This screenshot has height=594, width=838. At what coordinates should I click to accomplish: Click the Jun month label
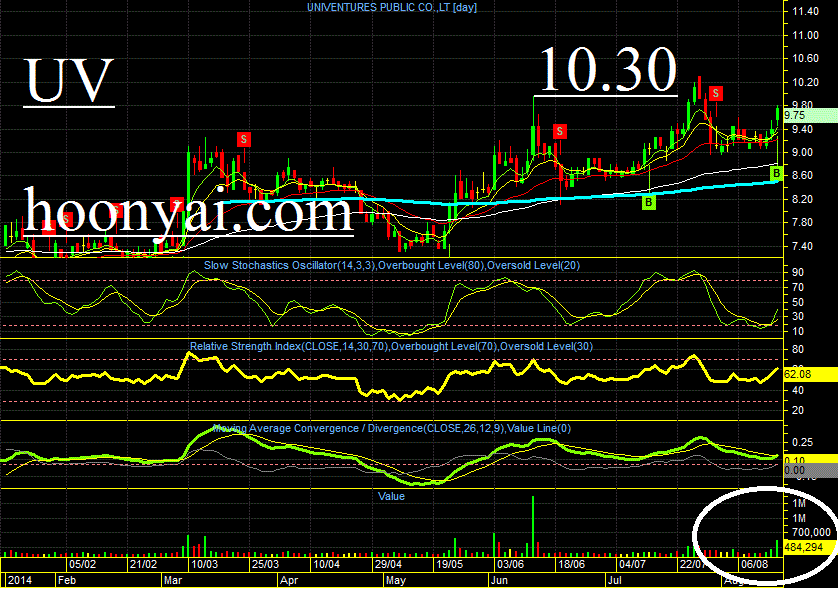[499, 581]
